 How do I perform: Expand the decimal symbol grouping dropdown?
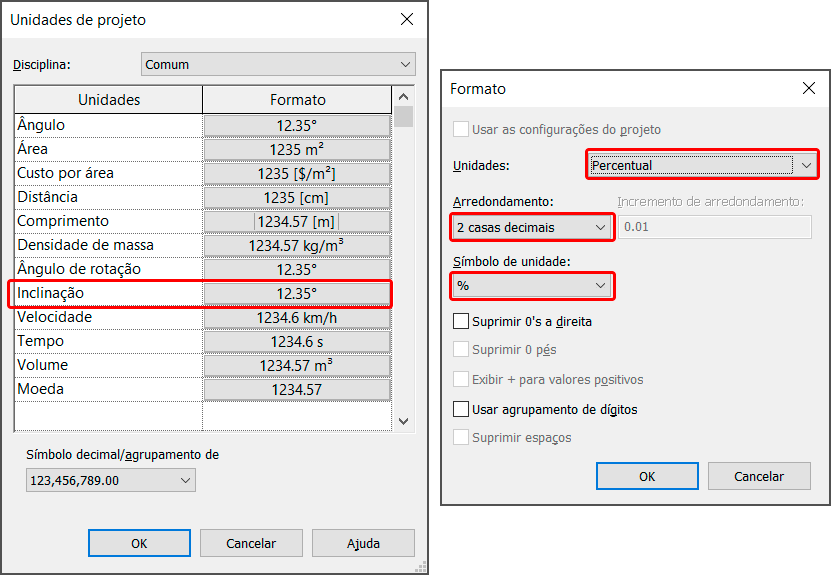110,481
